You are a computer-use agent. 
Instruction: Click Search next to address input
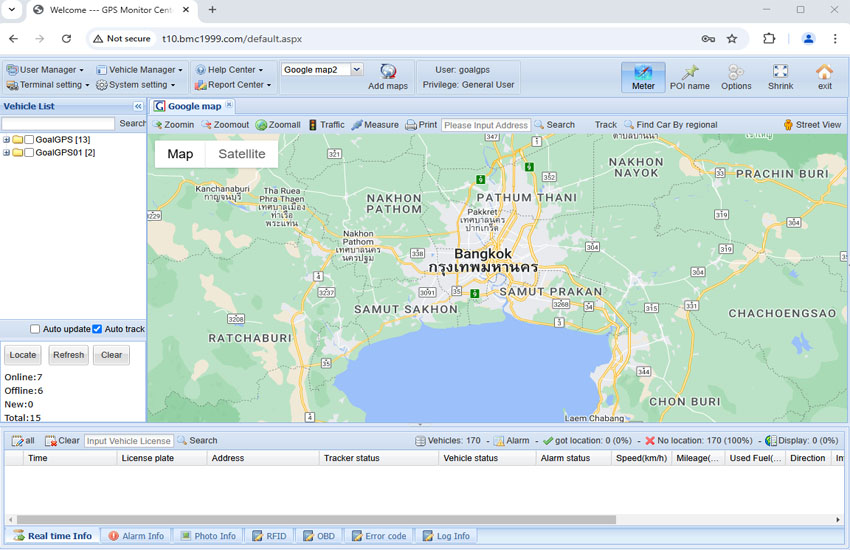[x=554, y=125]
